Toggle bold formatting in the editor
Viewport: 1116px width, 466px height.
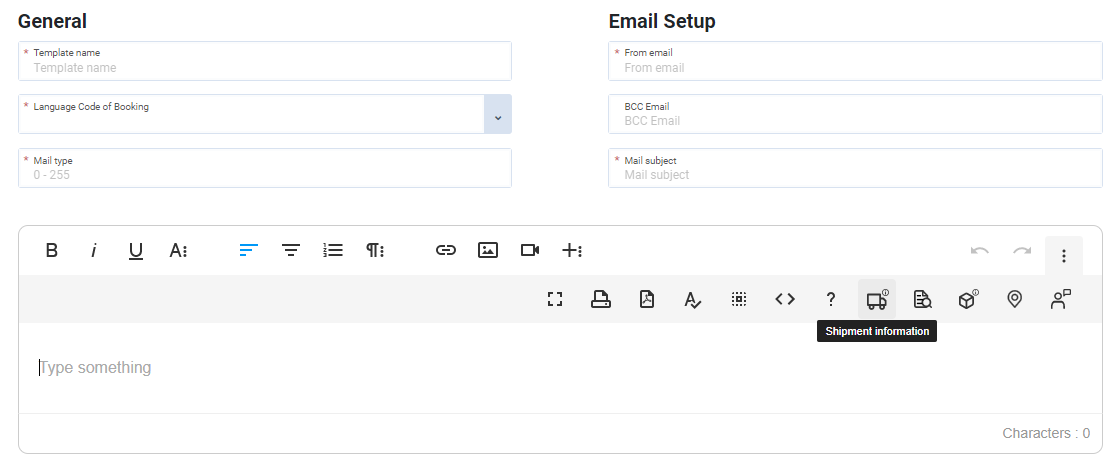point(52,251)
